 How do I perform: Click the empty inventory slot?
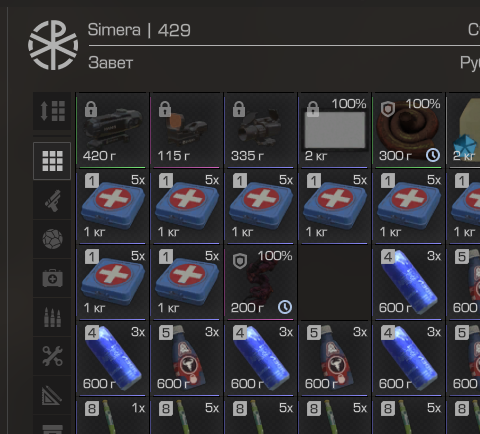(334, 282)
